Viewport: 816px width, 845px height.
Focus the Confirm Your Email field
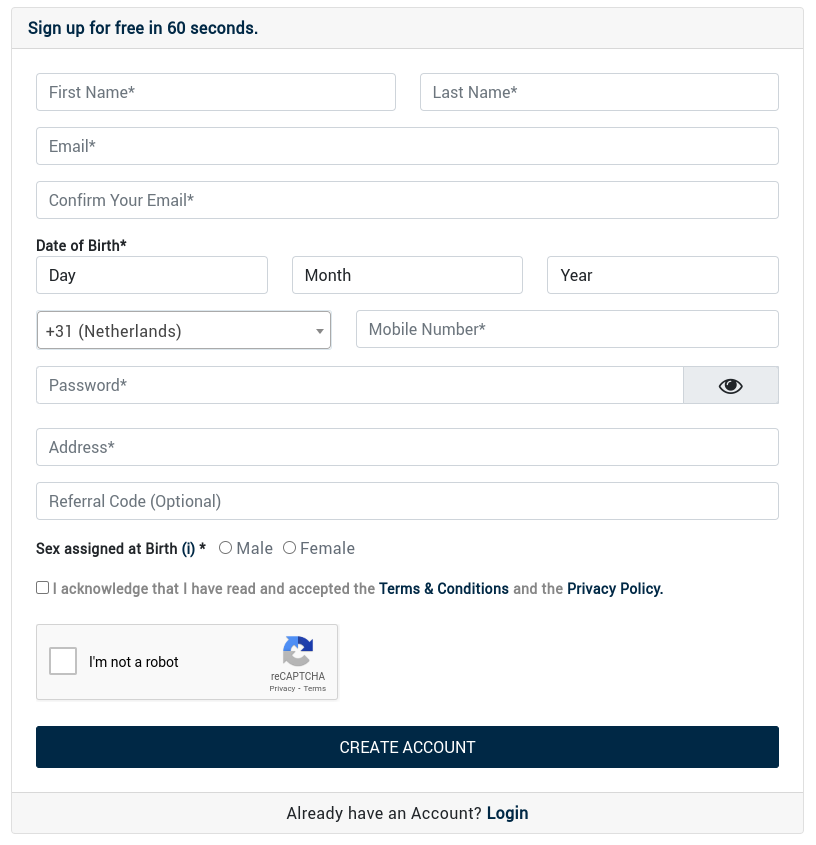pyautogui.click(x=407, y=200)
